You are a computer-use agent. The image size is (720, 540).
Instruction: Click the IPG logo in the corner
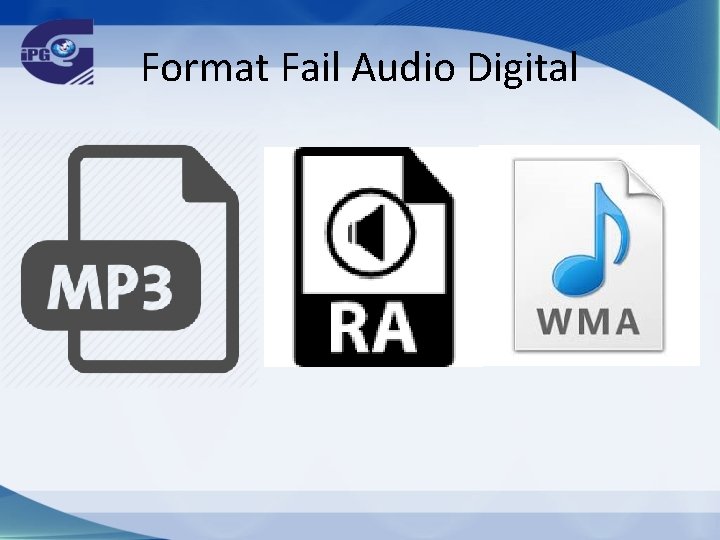(x=57, y=51)
